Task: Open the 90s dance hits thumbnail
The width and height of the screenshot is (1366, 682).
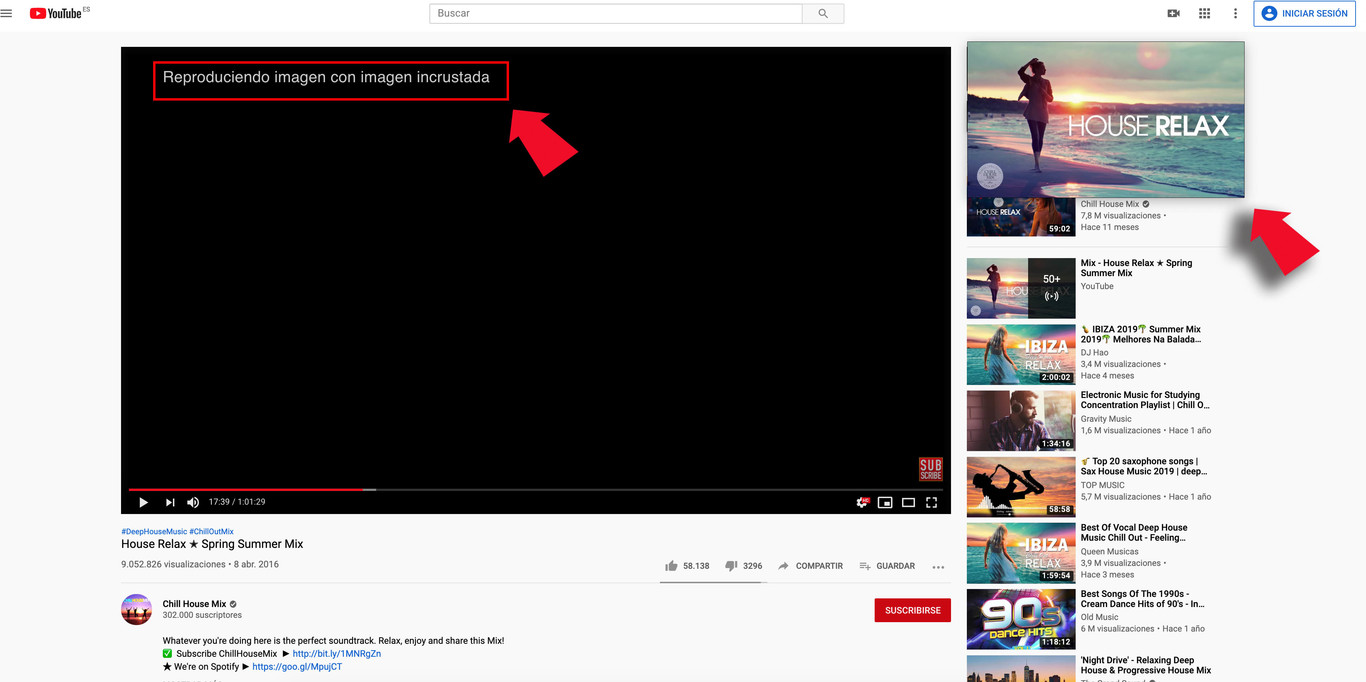Action: [1021, 618]
